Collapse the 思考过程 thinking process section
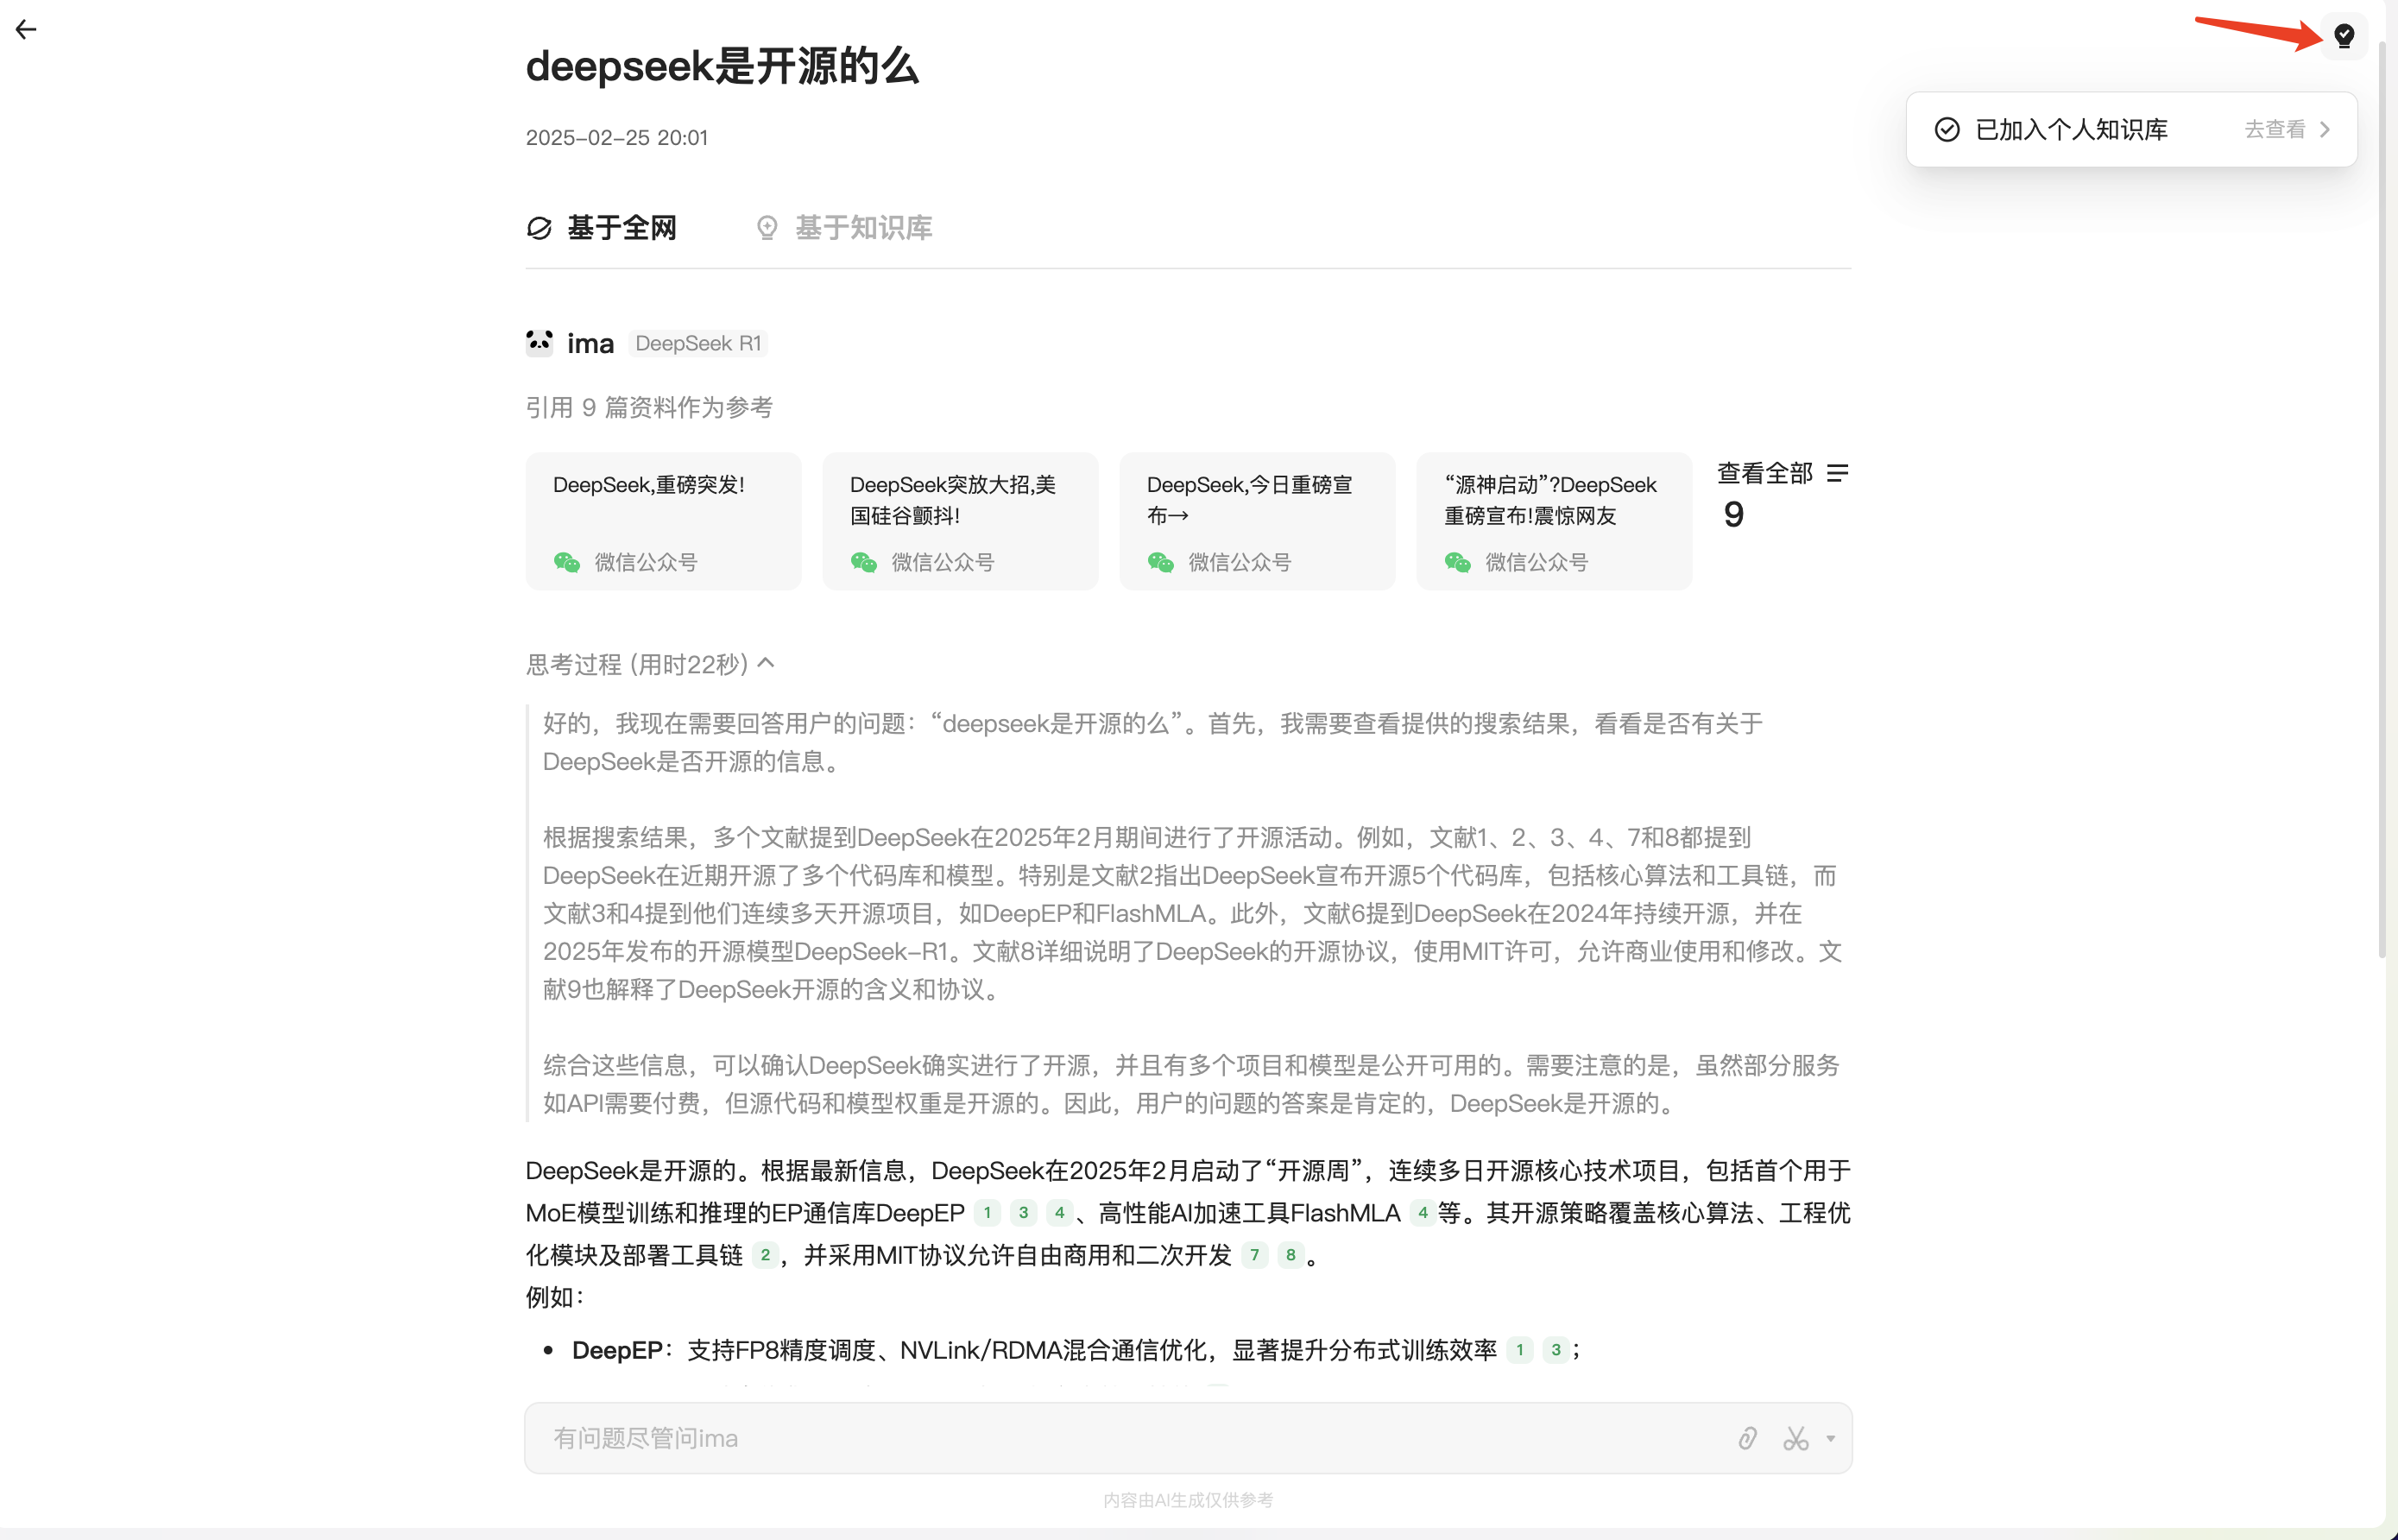The image size is (2398, 1540). [766, 663]
